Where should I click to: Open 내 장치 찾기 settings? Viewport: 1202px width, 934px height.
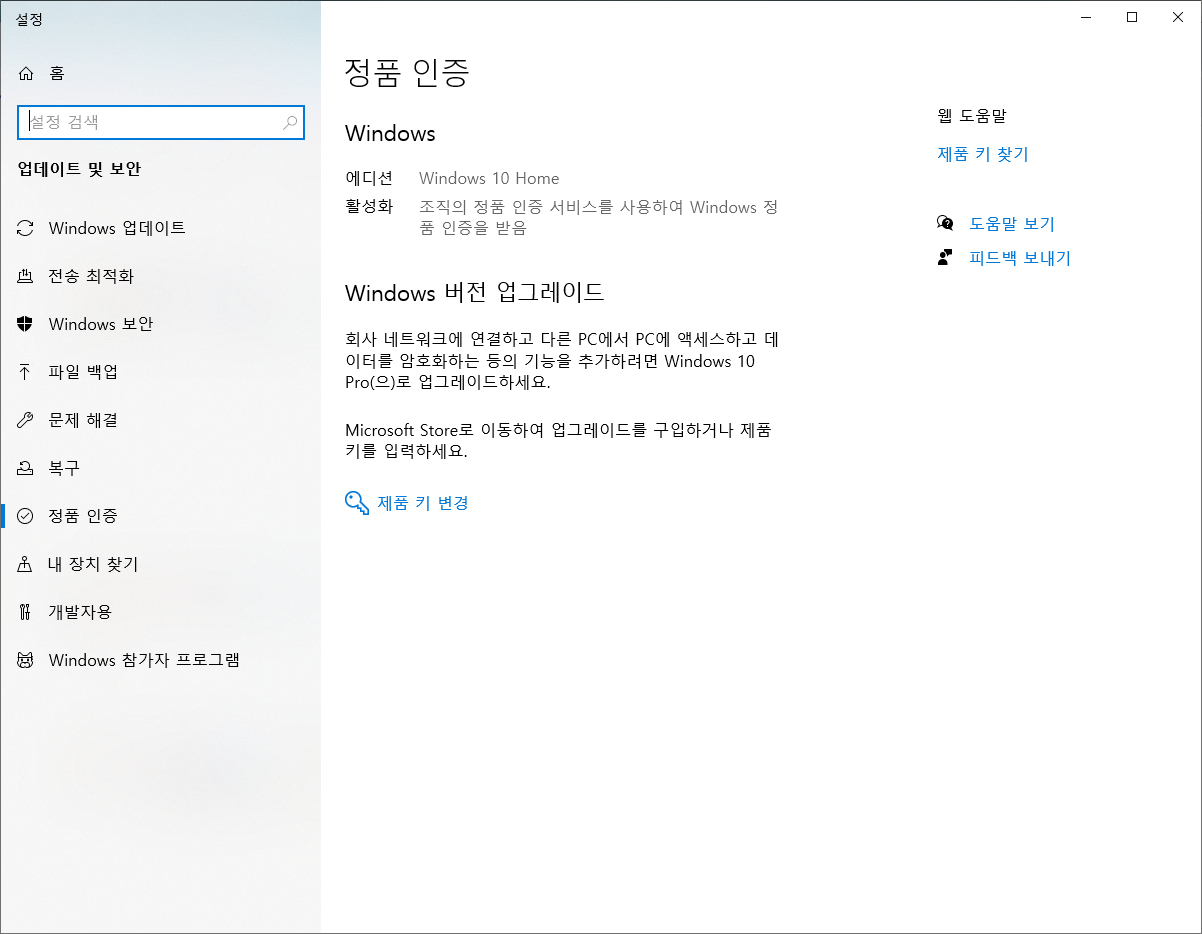[x=160, y=564]
